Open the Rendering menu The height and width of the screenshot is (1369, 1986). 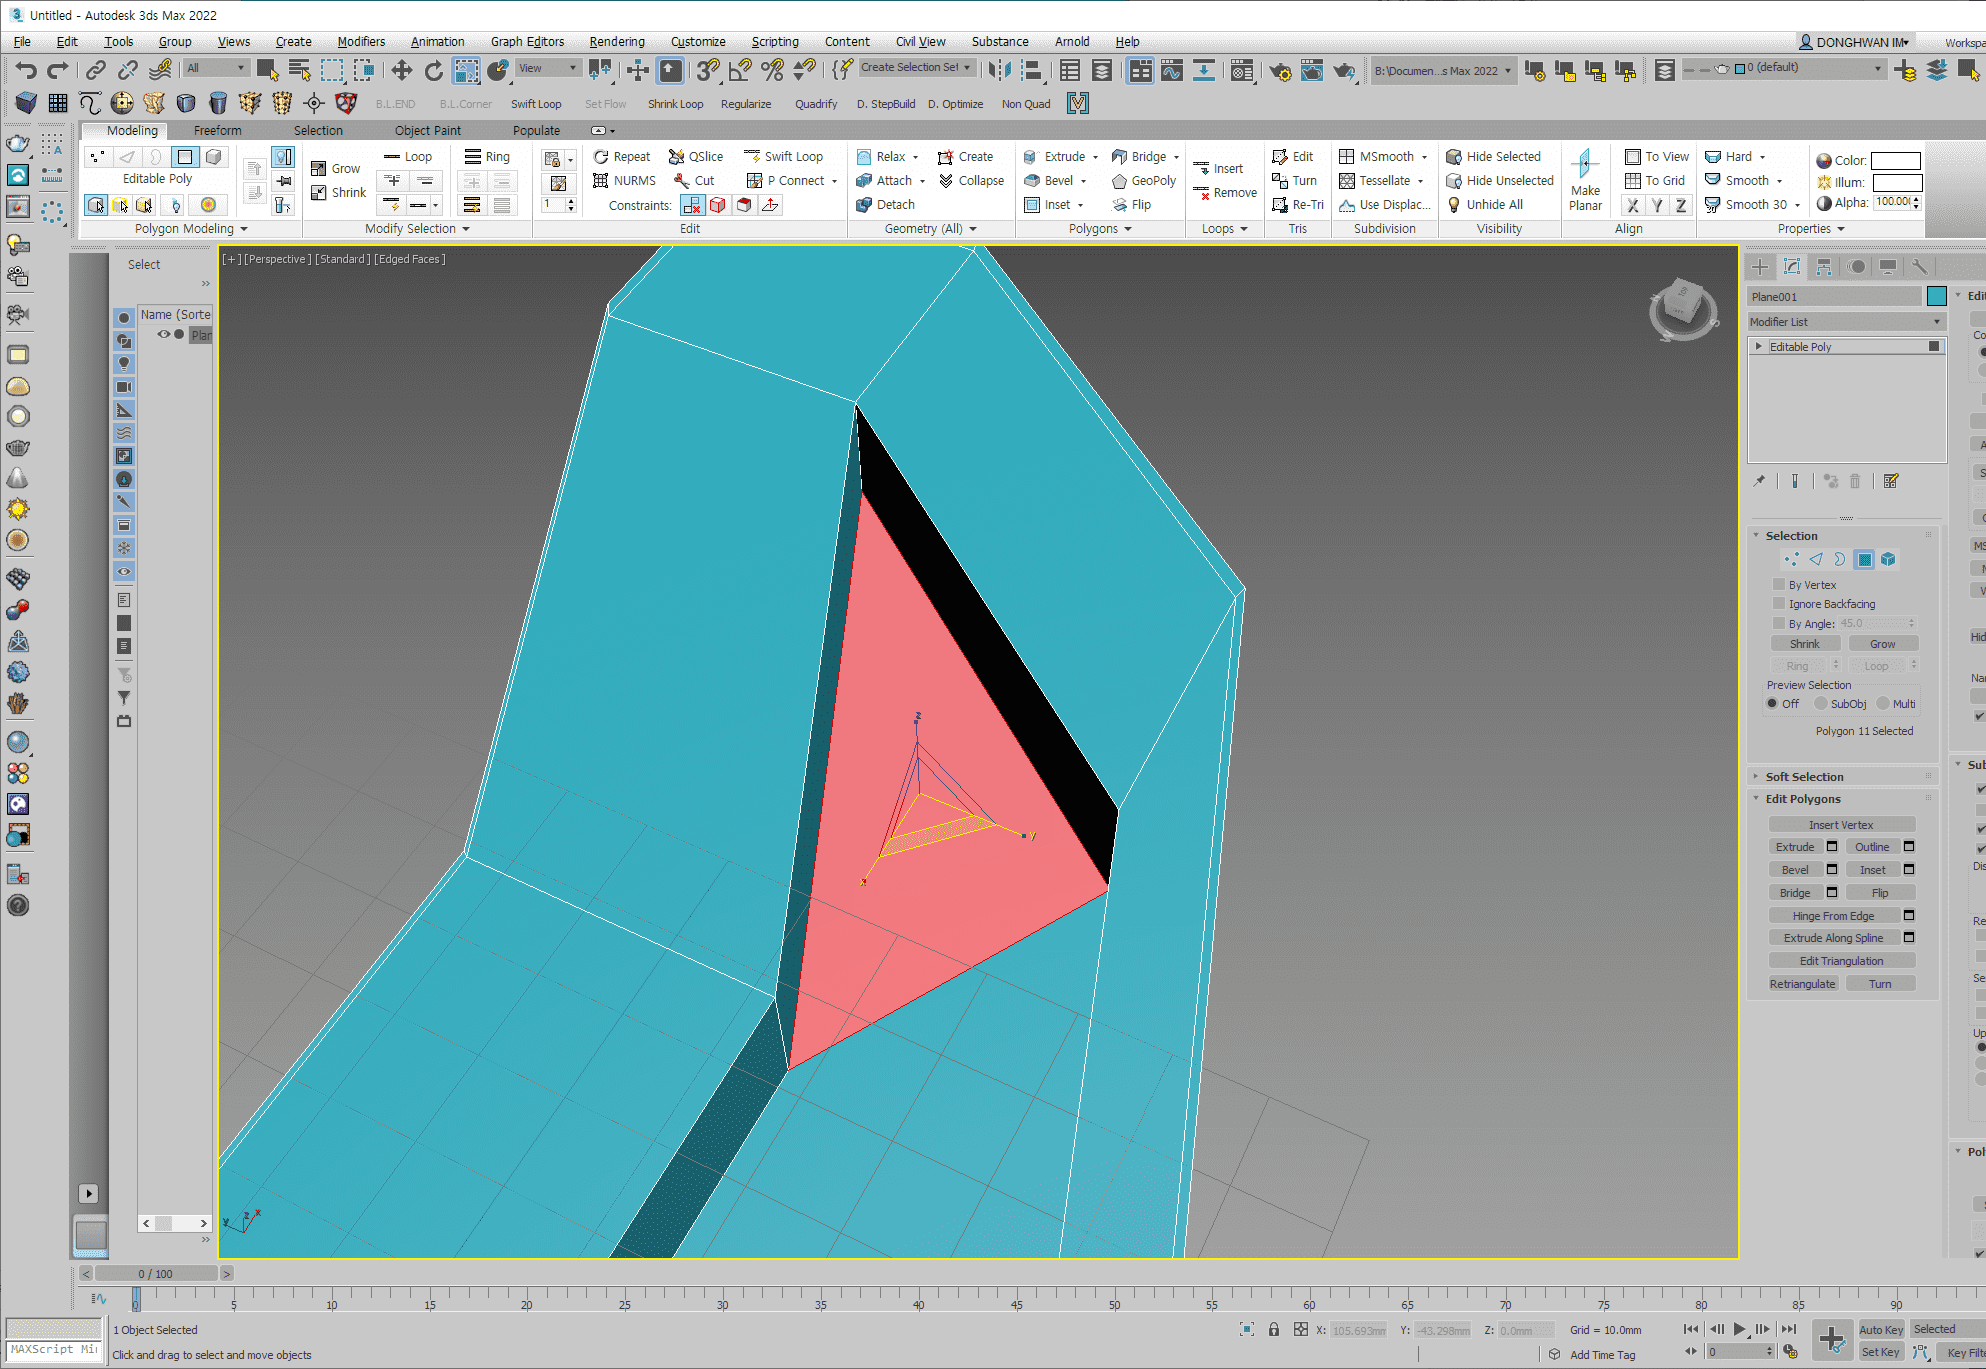[x=616, y=41]
